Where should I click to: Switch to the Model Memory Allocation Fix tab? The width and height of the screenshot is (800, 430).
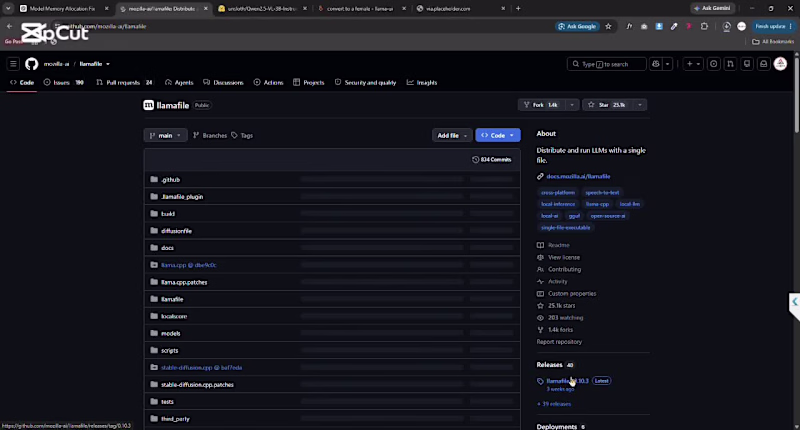click(62, 9)
